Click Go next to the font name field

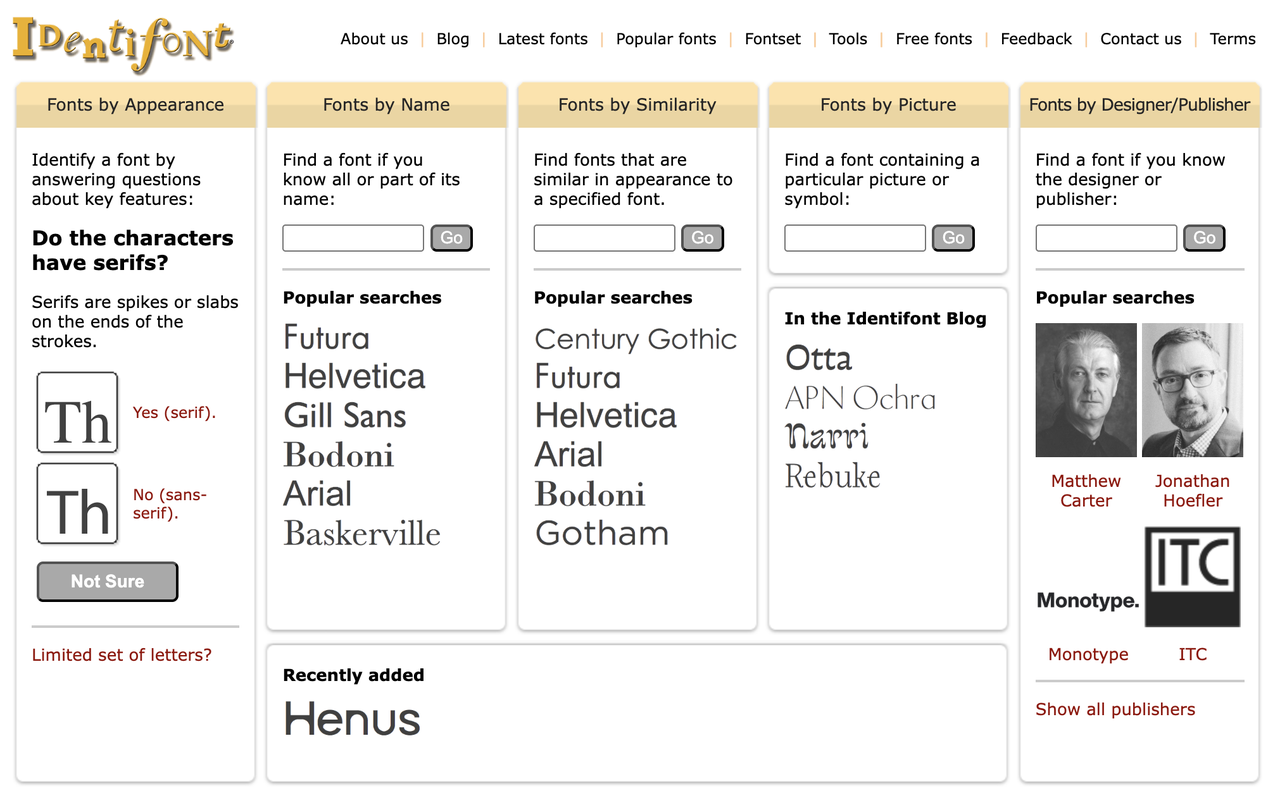(452, 238)
